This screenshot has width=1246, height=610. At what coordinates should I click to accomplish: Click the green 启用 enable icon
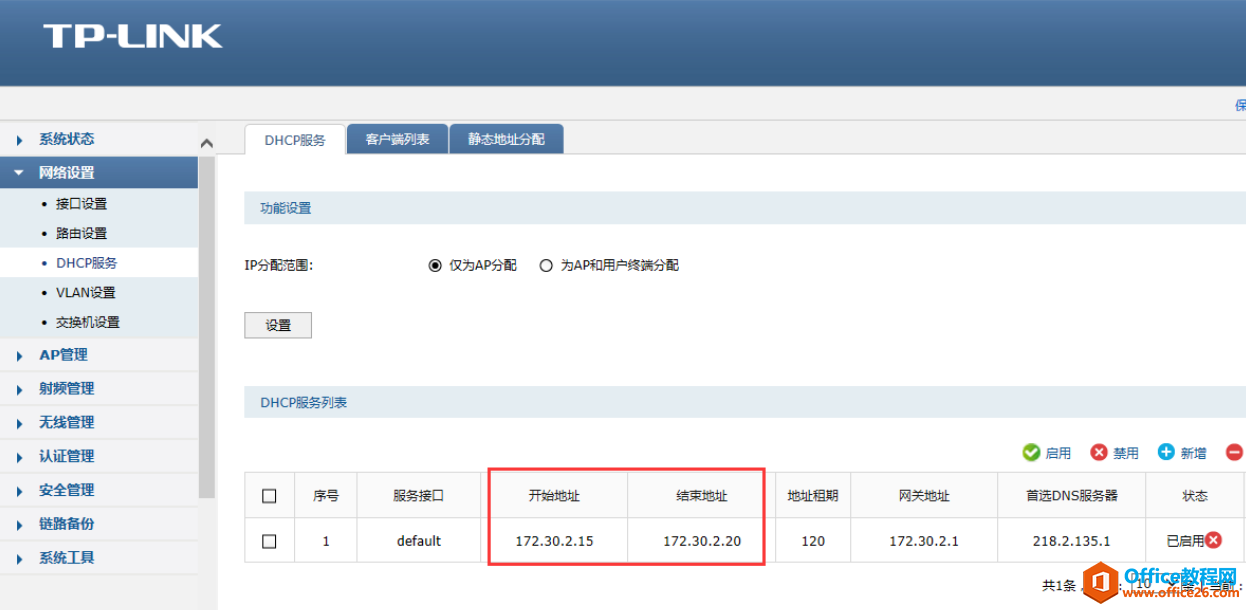coord(1032,453)
